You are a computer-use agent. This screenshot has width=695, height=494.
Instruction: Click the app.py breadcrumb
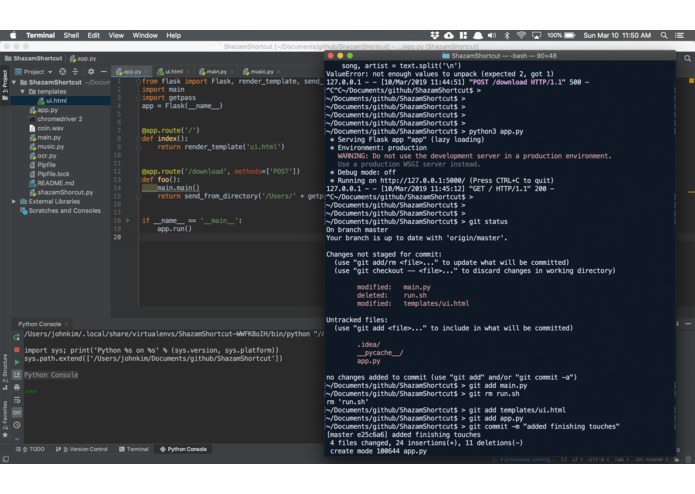pyautogui.click(x=83, y=58)
